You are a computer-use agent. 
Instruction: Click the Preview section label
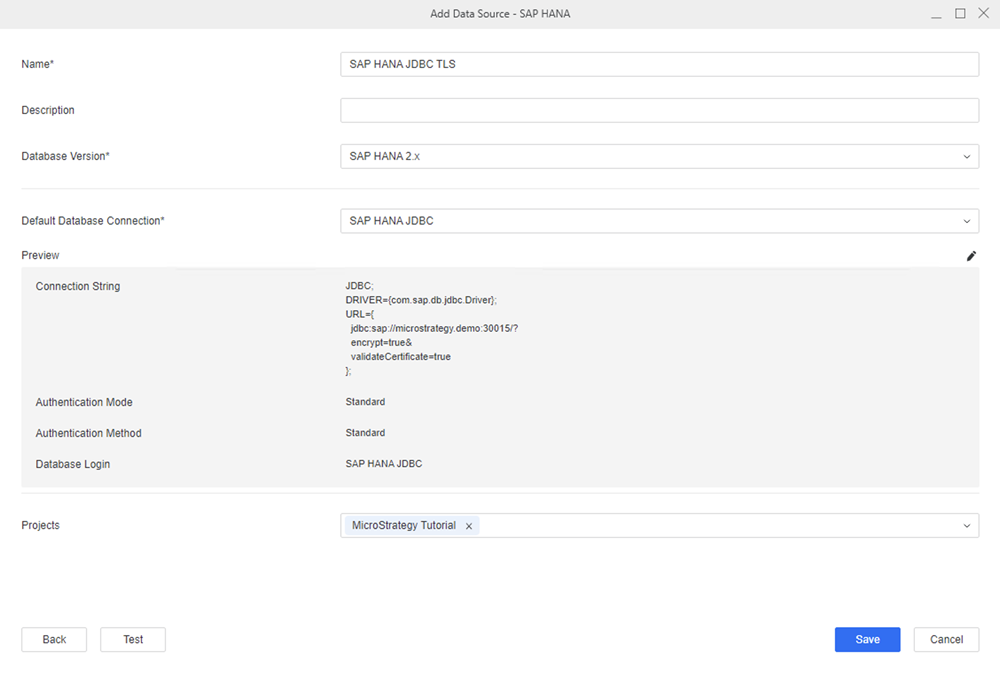click(40, 255)
